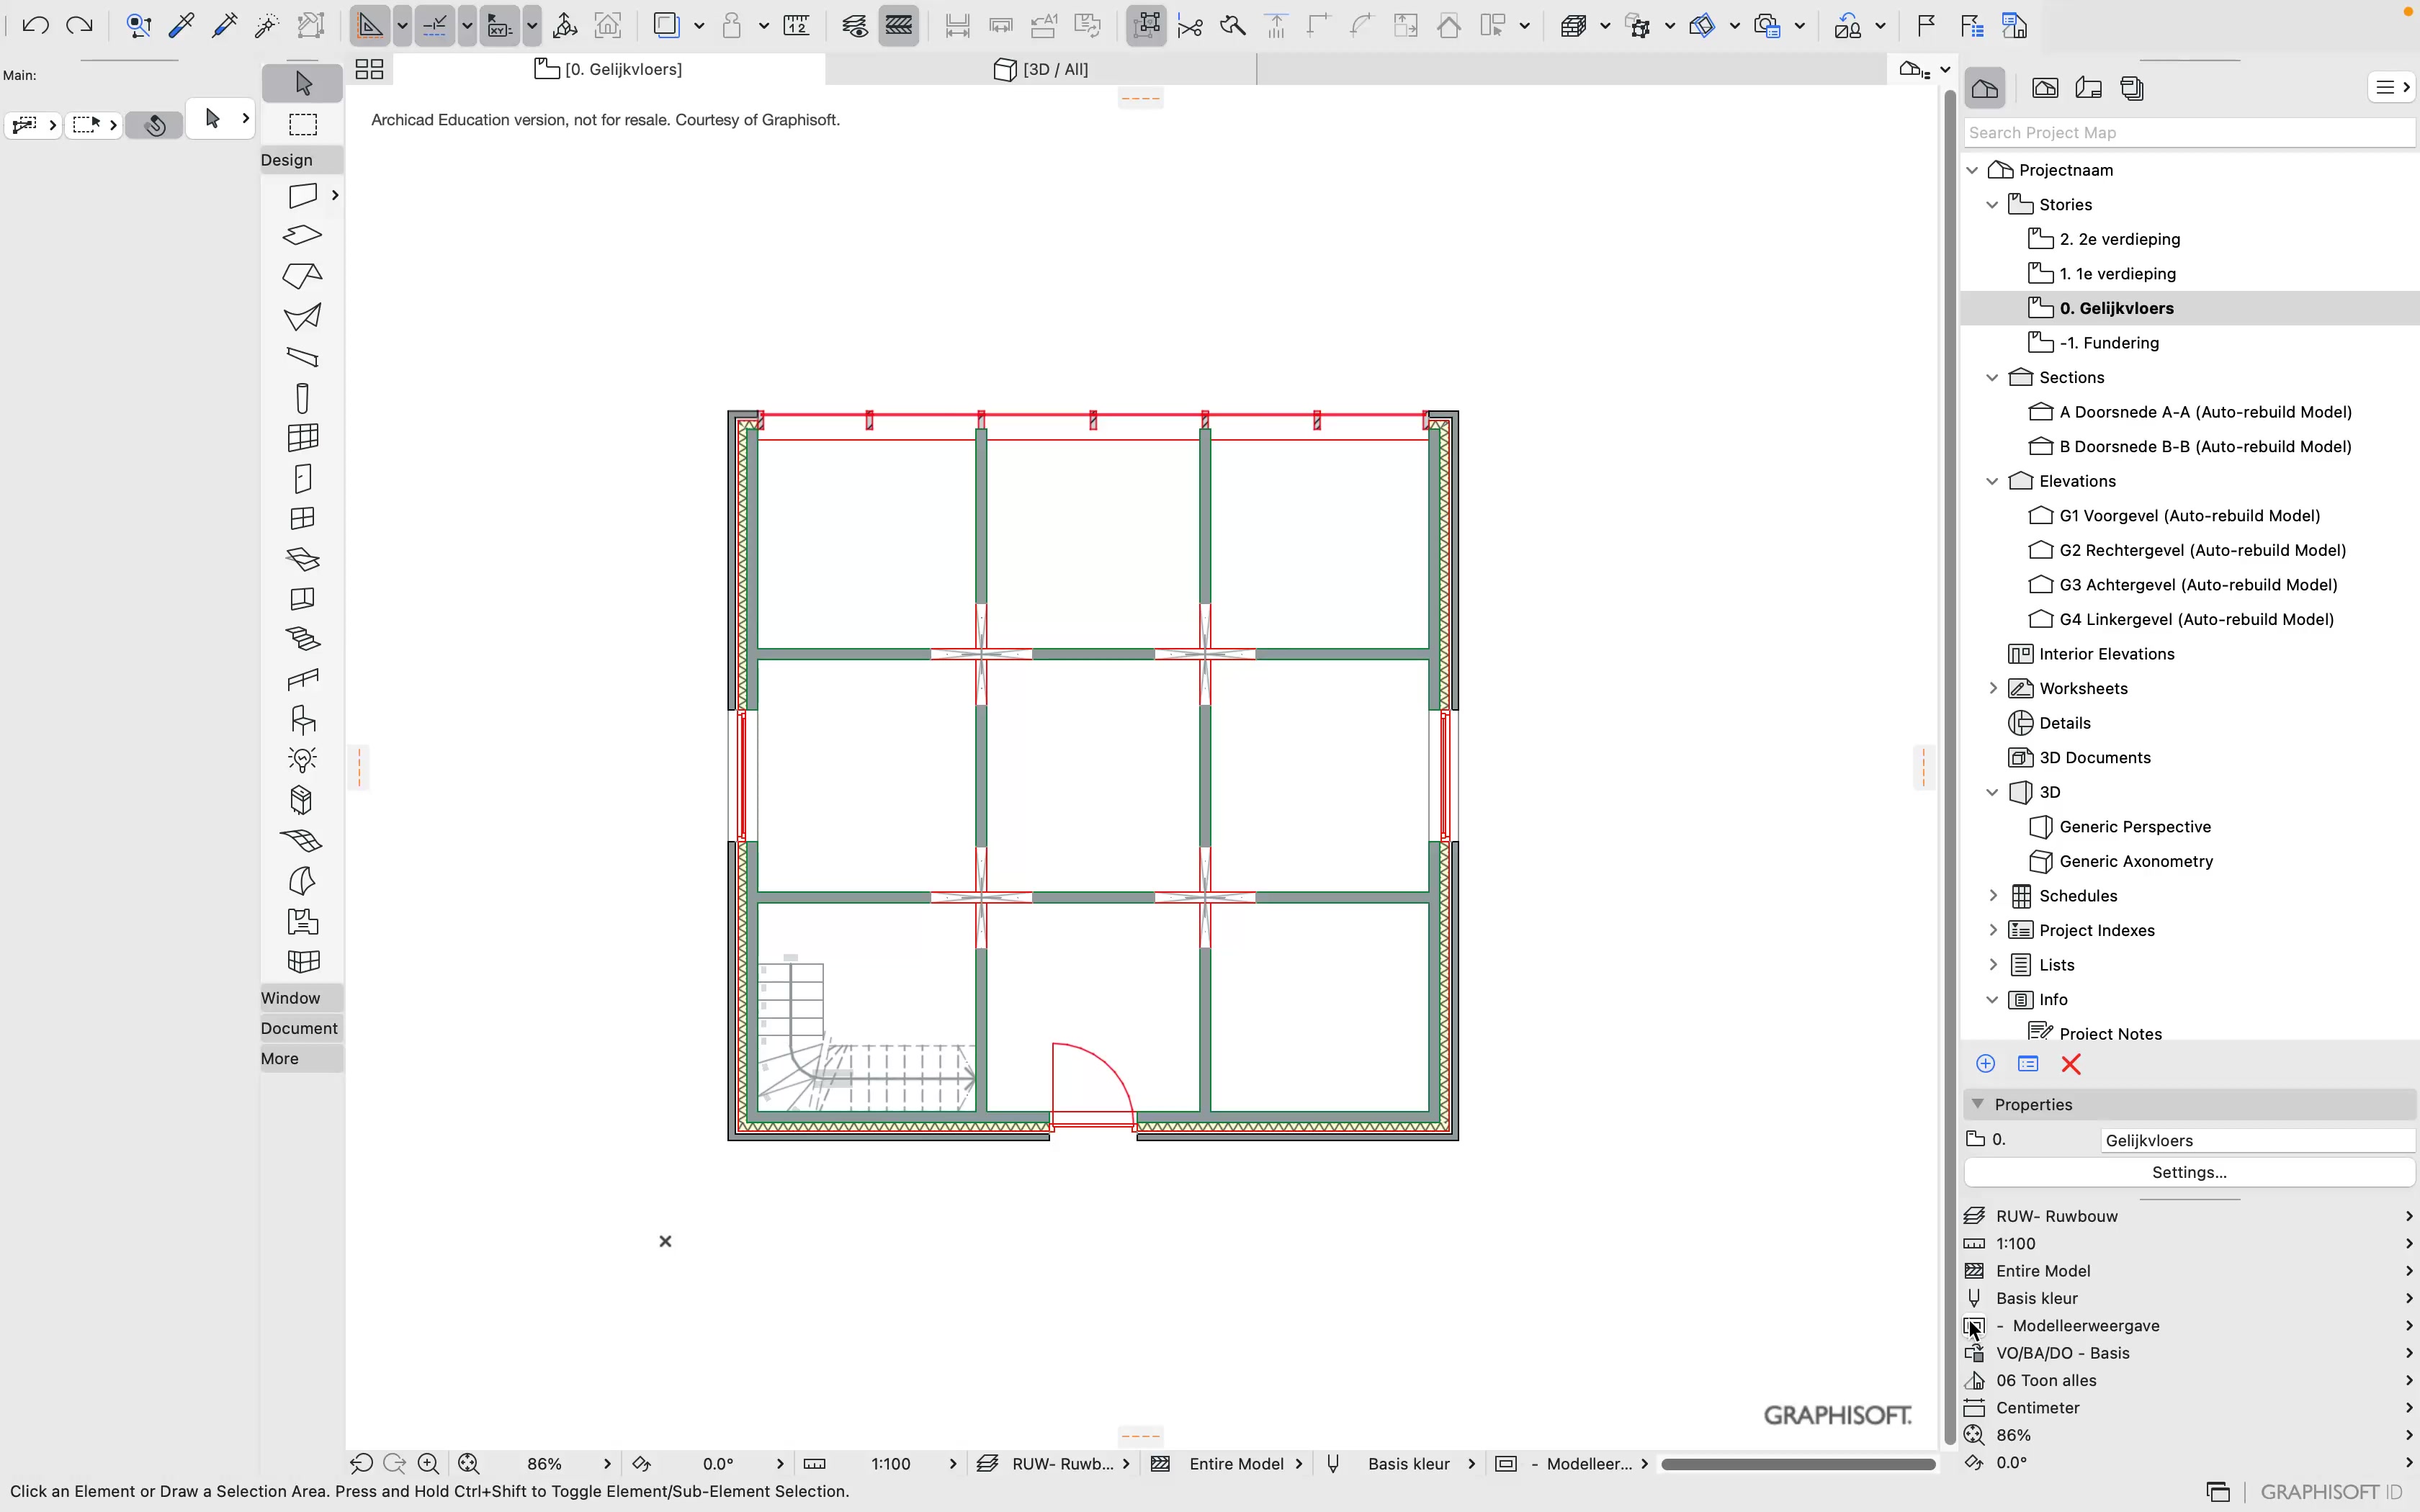Toggle Suspend Groups
This screenshot has width=2420, height=1512.
[x=1146, y=25]
